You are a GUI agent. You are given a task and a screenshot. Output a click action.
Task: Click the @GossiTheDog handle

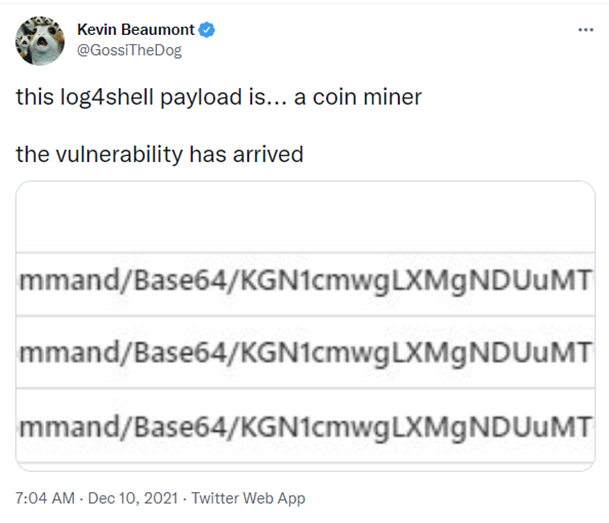[x=129, y=50]
